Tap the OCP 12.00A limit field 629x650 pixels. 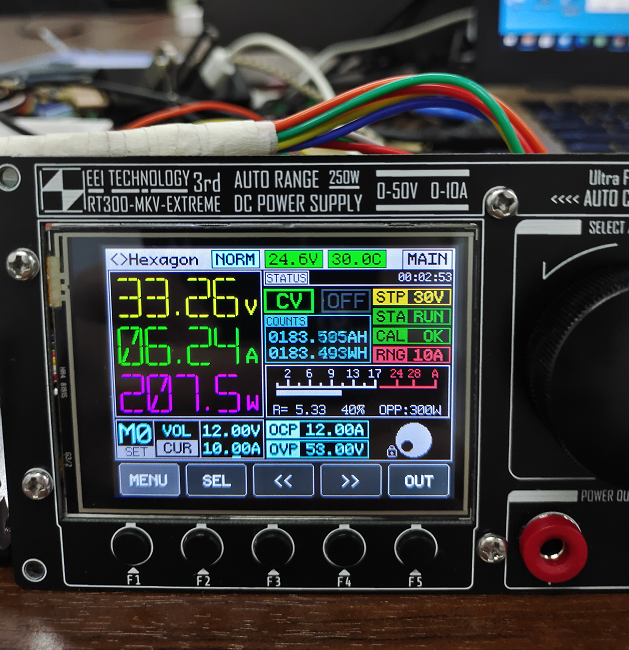tap(317, 430)
